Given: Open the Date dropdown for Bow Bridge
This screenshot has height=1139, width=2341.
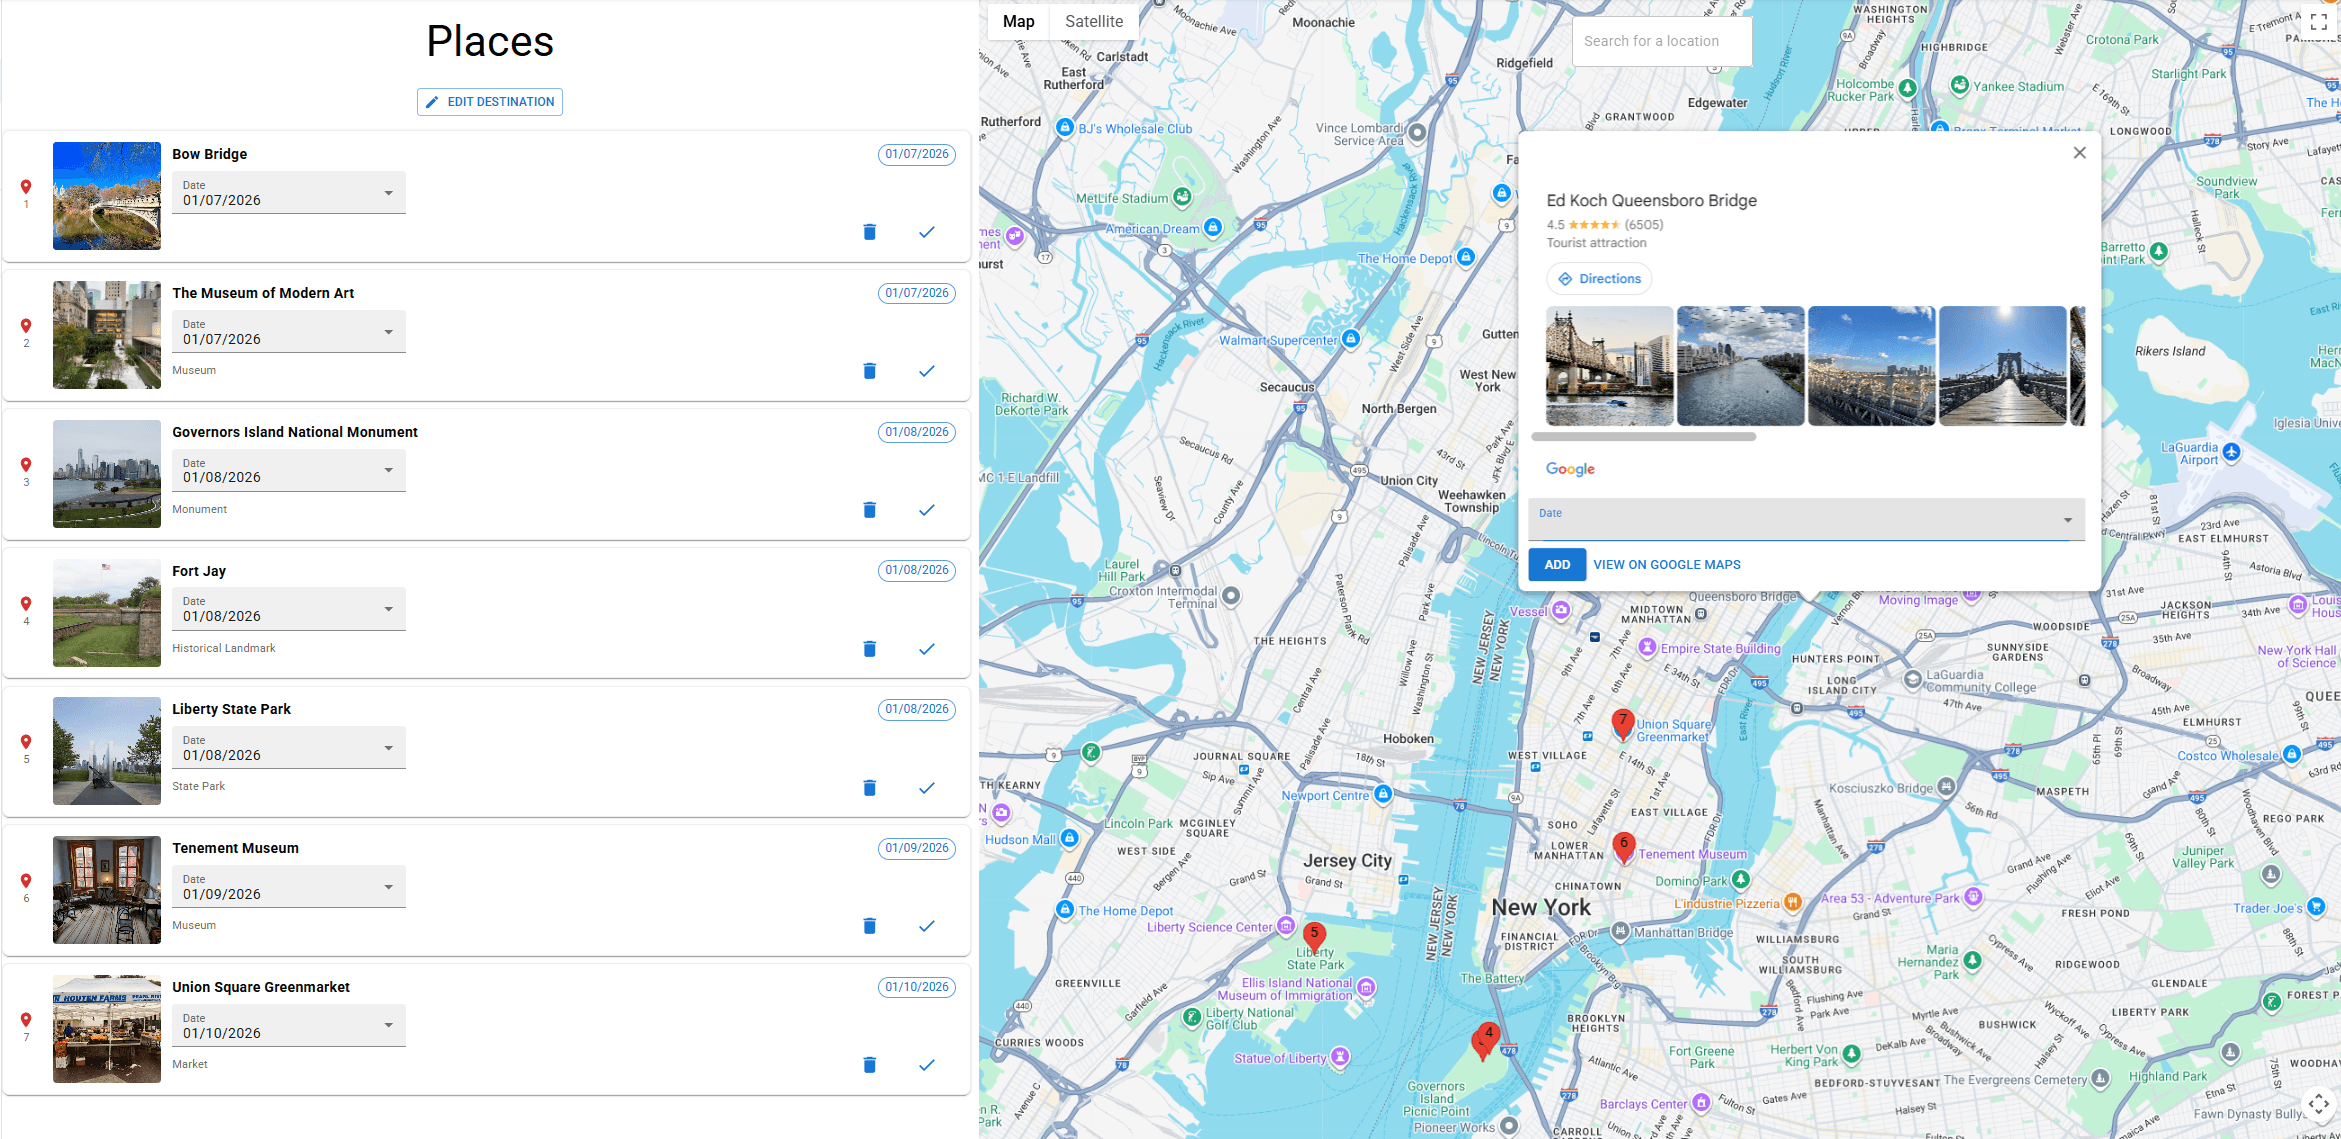Looking at the screenshot, I should [x=388, y=192].
